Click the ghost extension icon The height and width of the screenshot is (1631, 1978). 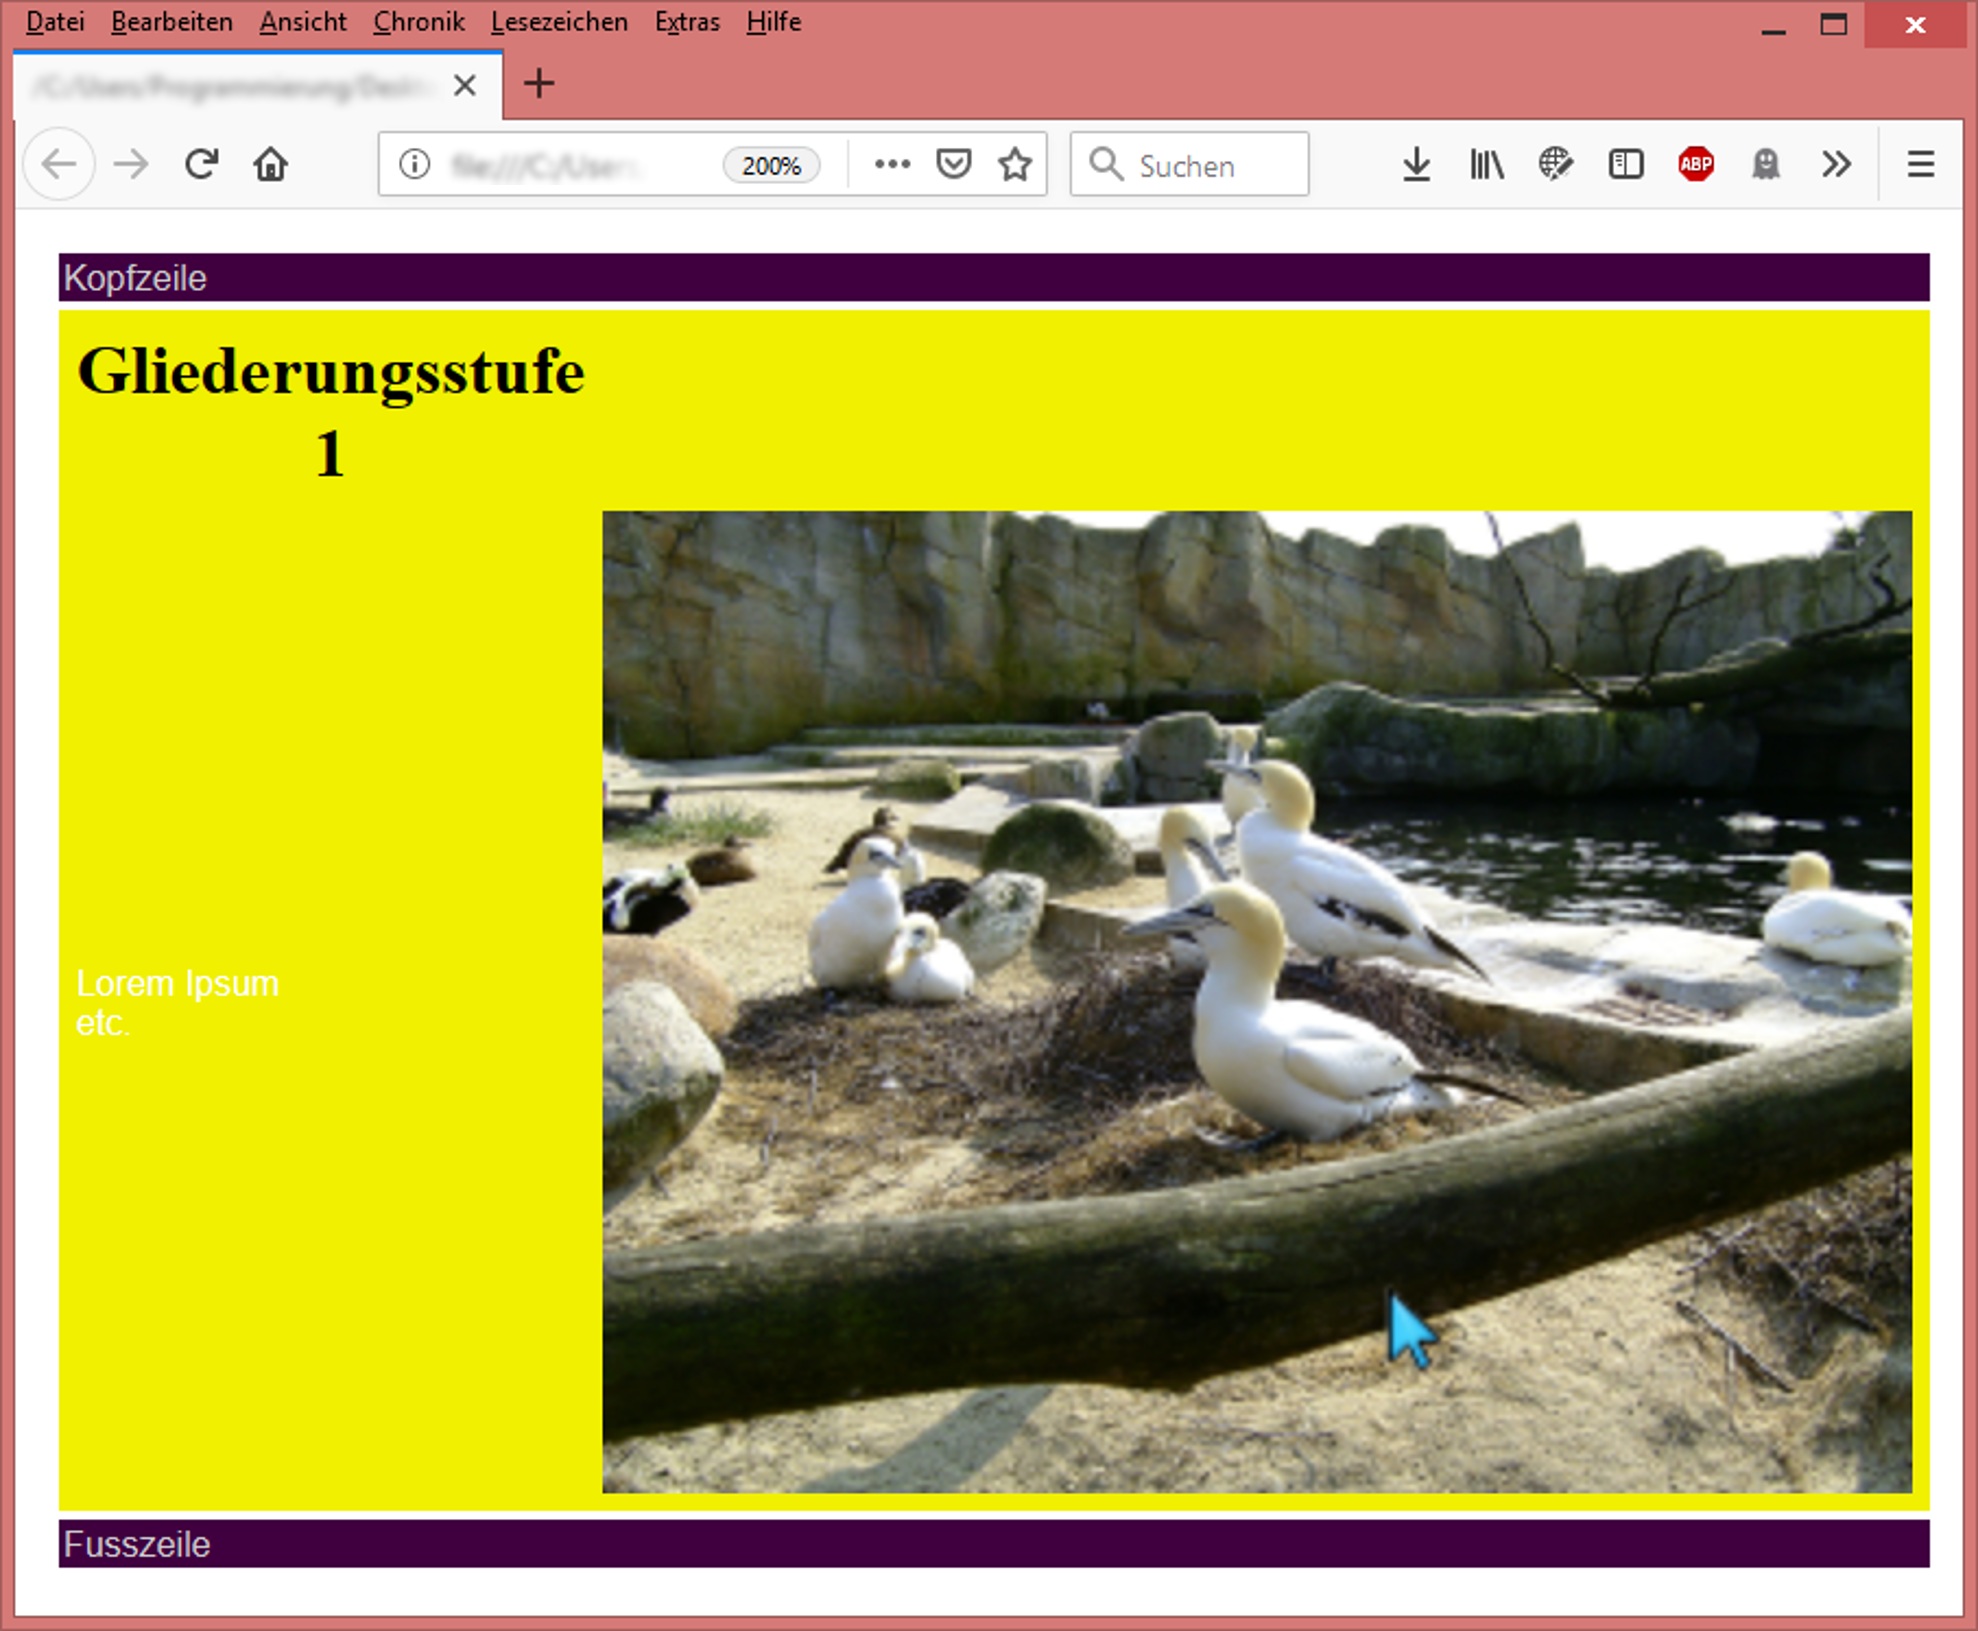1766,164
